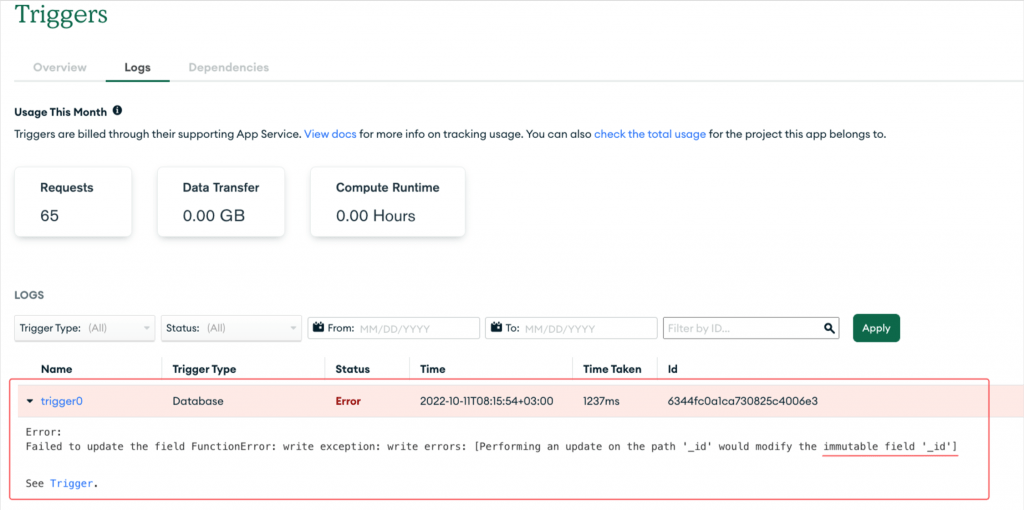Screen dimensions: 1024x510
Task: Click the magnifier icon in Filter by ID
Action: coord(829,328)
